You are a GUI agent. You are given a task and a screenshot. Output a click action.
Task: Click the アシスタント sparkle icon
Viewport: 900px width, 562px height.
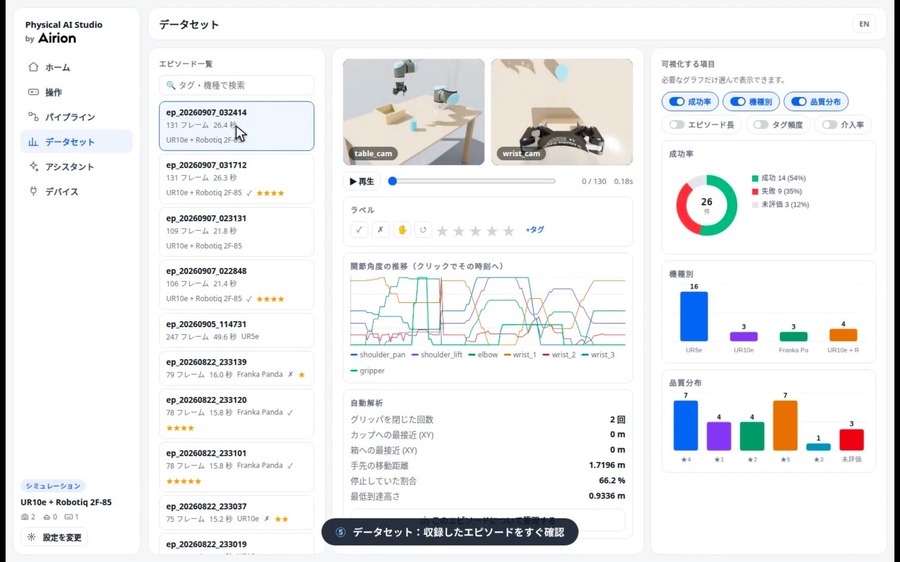click(33, 166)
